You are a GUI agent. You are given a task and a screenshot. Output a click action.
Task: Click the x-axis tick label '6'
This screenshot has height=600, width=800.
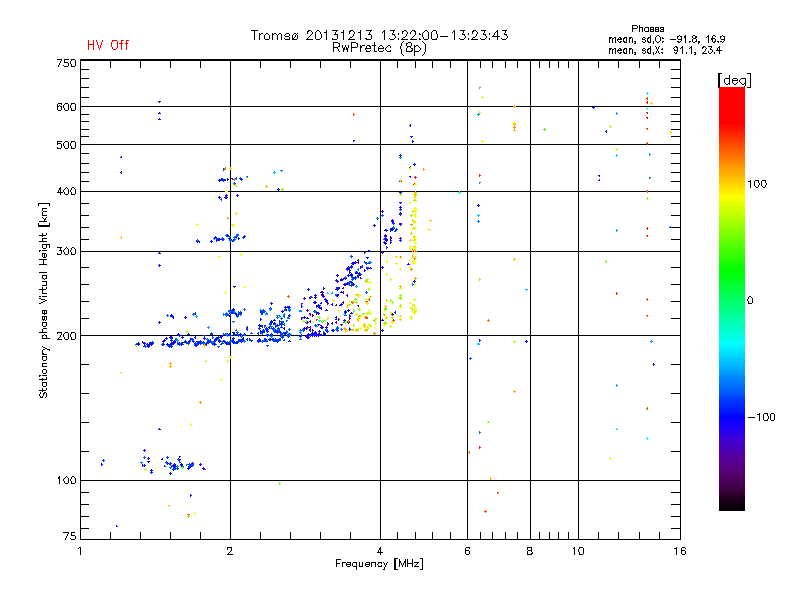coord(467,551)
